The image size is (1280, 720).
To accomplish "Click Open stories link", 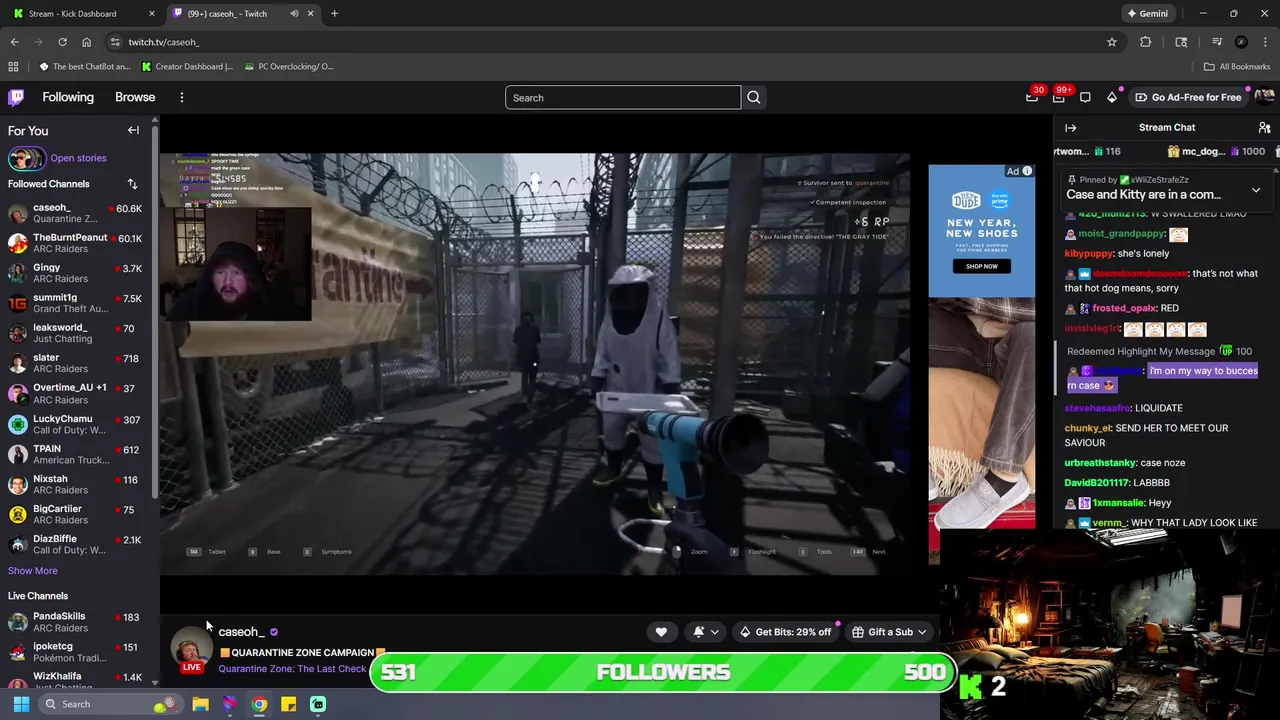I will coord(78,158).
